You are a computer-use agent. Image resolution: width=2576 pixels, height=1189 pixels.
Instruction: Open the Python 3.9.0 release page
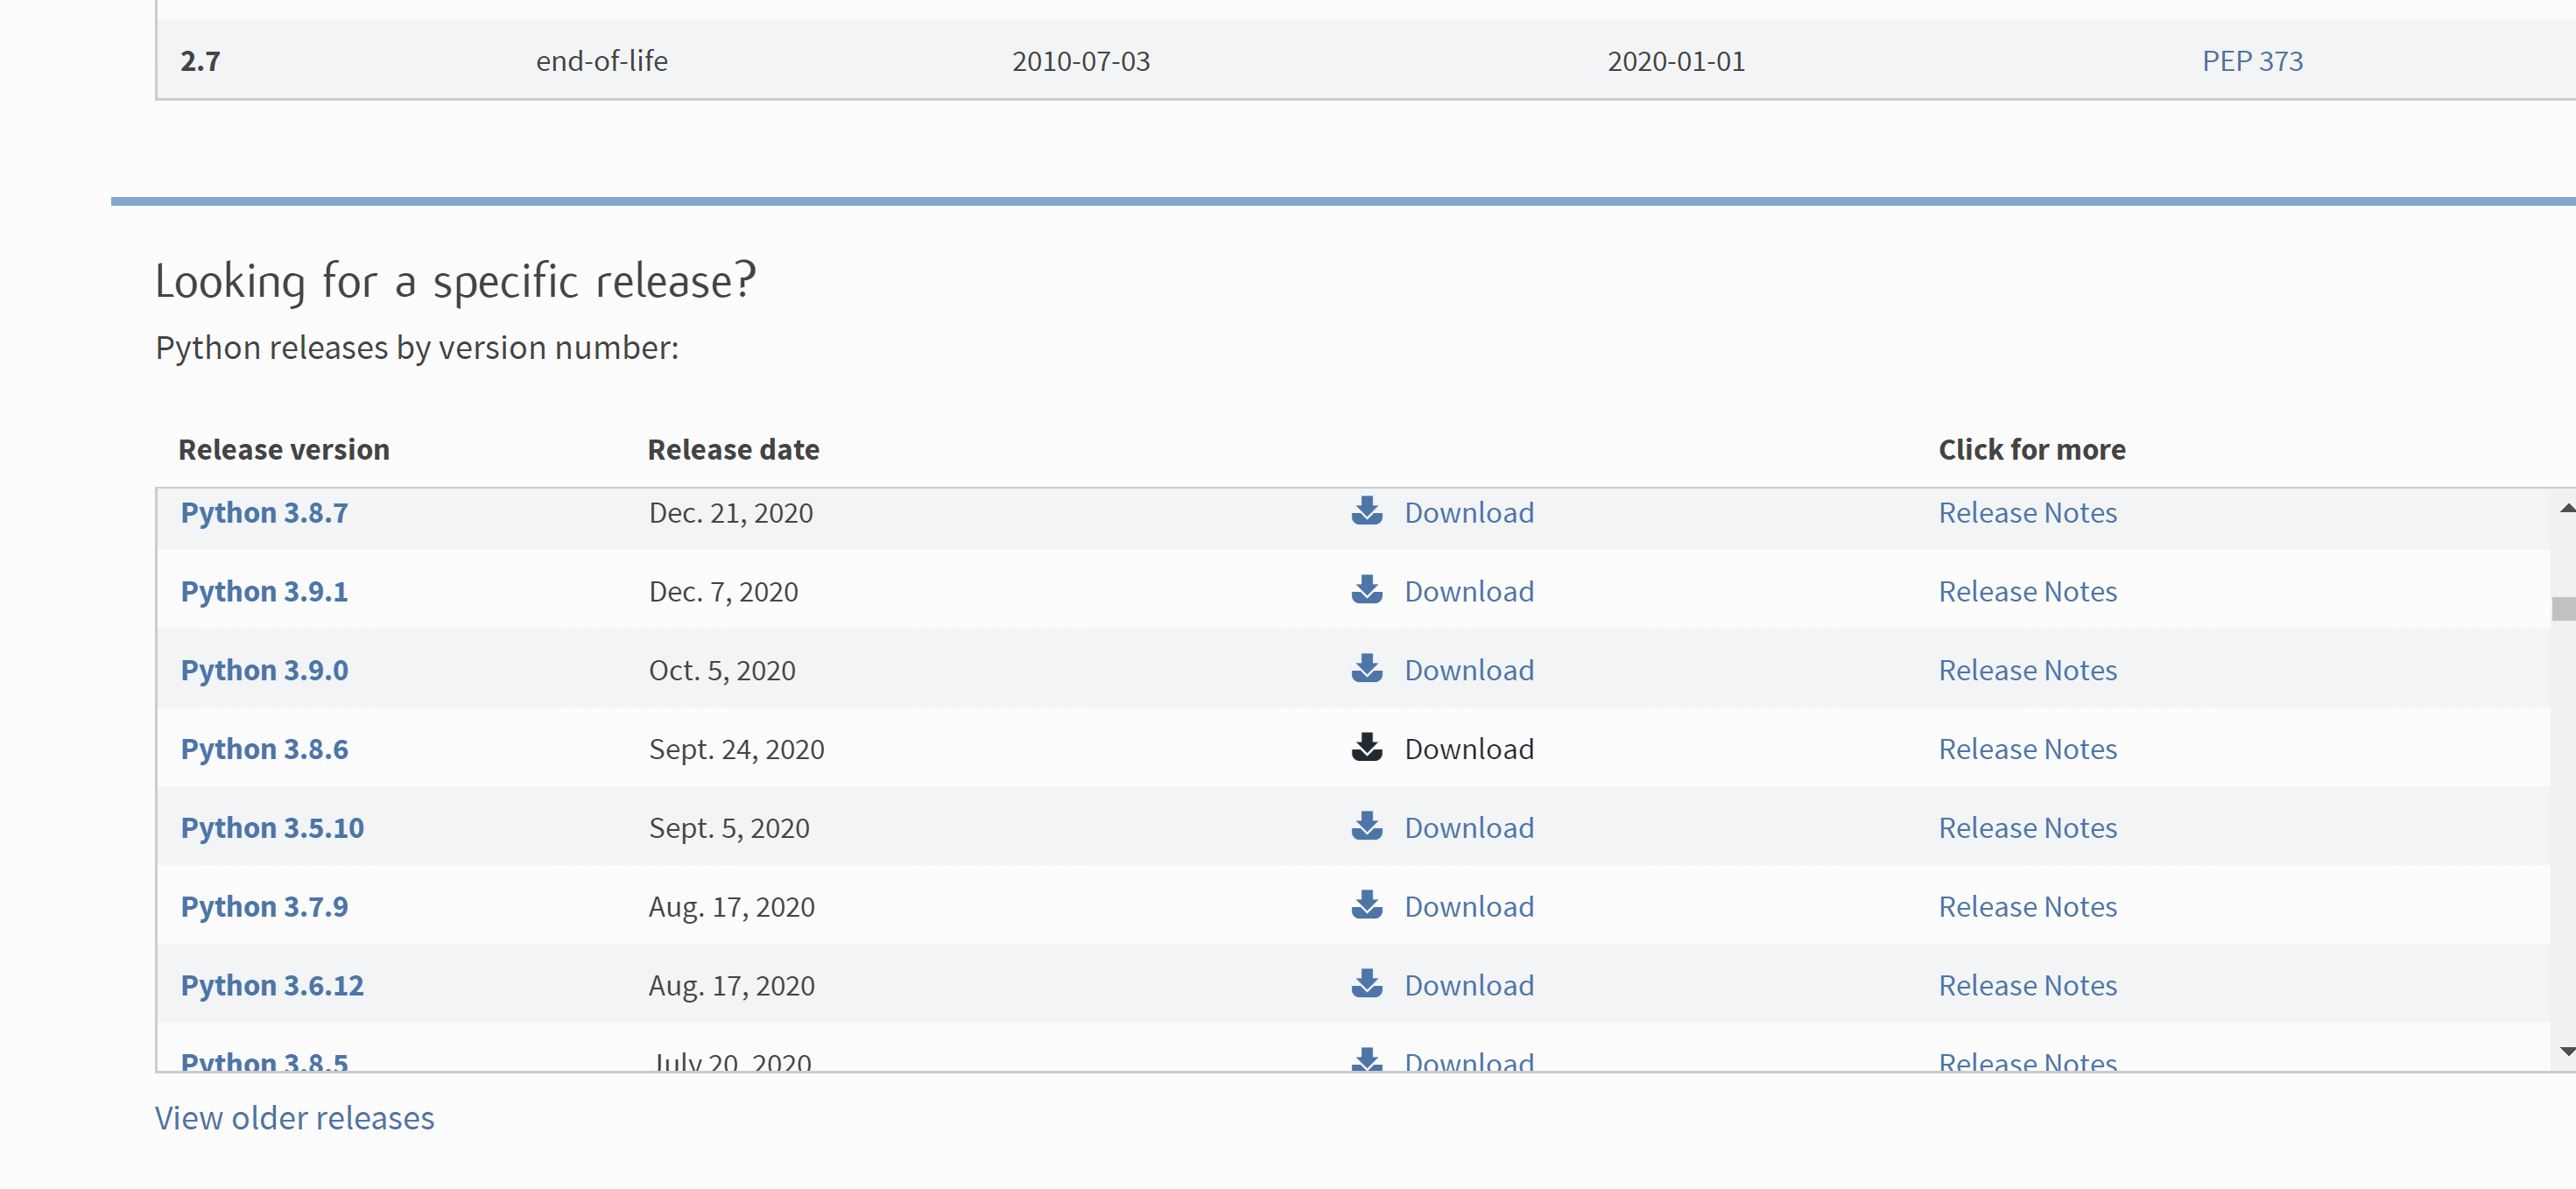[x=264, y=671]
